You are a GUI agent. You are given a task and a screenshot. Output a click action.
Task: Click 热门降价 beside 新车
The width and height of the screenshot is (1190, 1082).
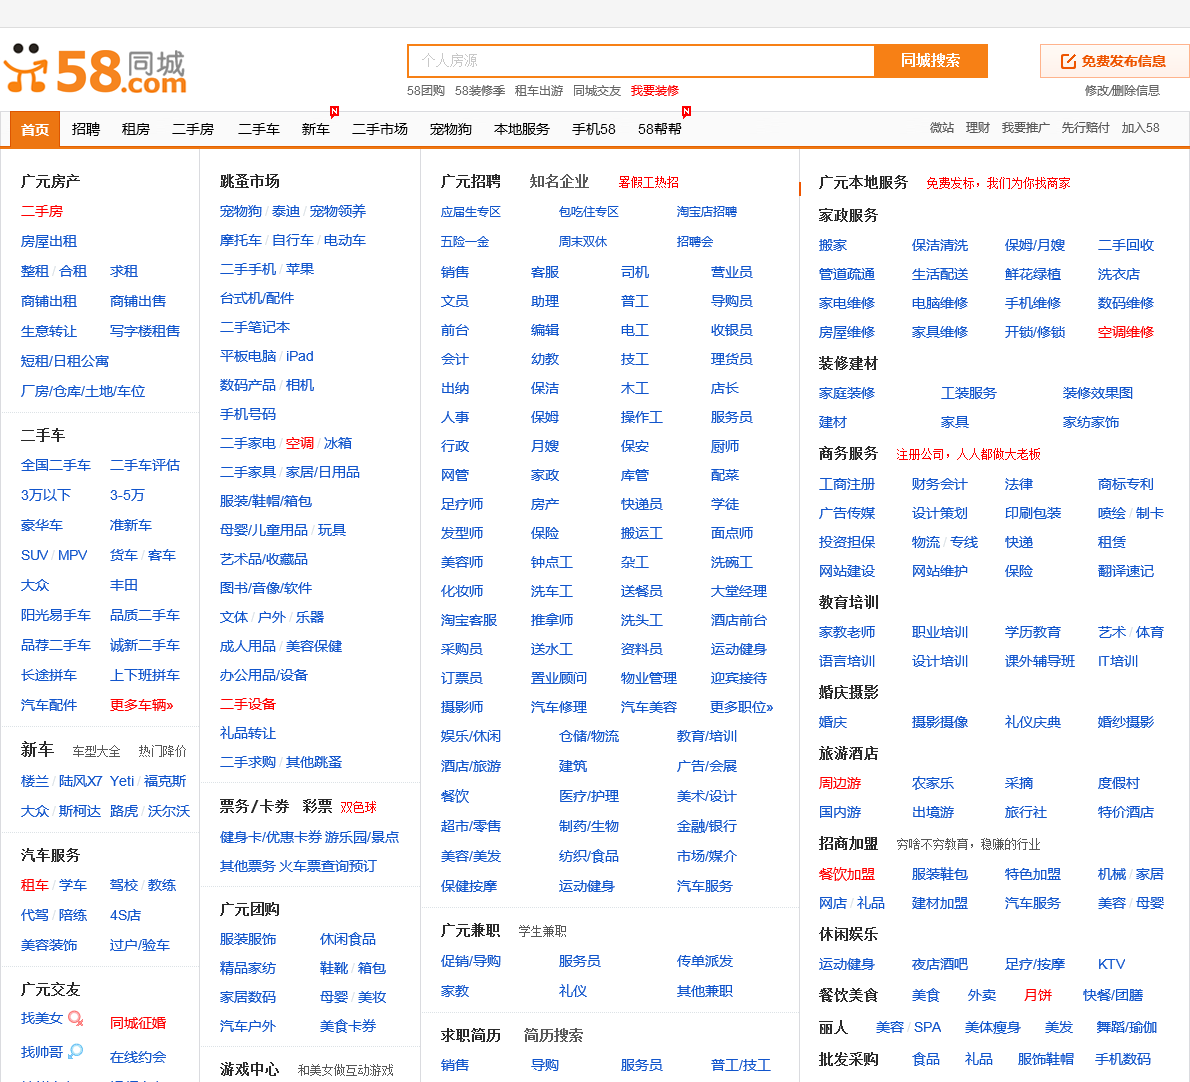coord(162,751)
